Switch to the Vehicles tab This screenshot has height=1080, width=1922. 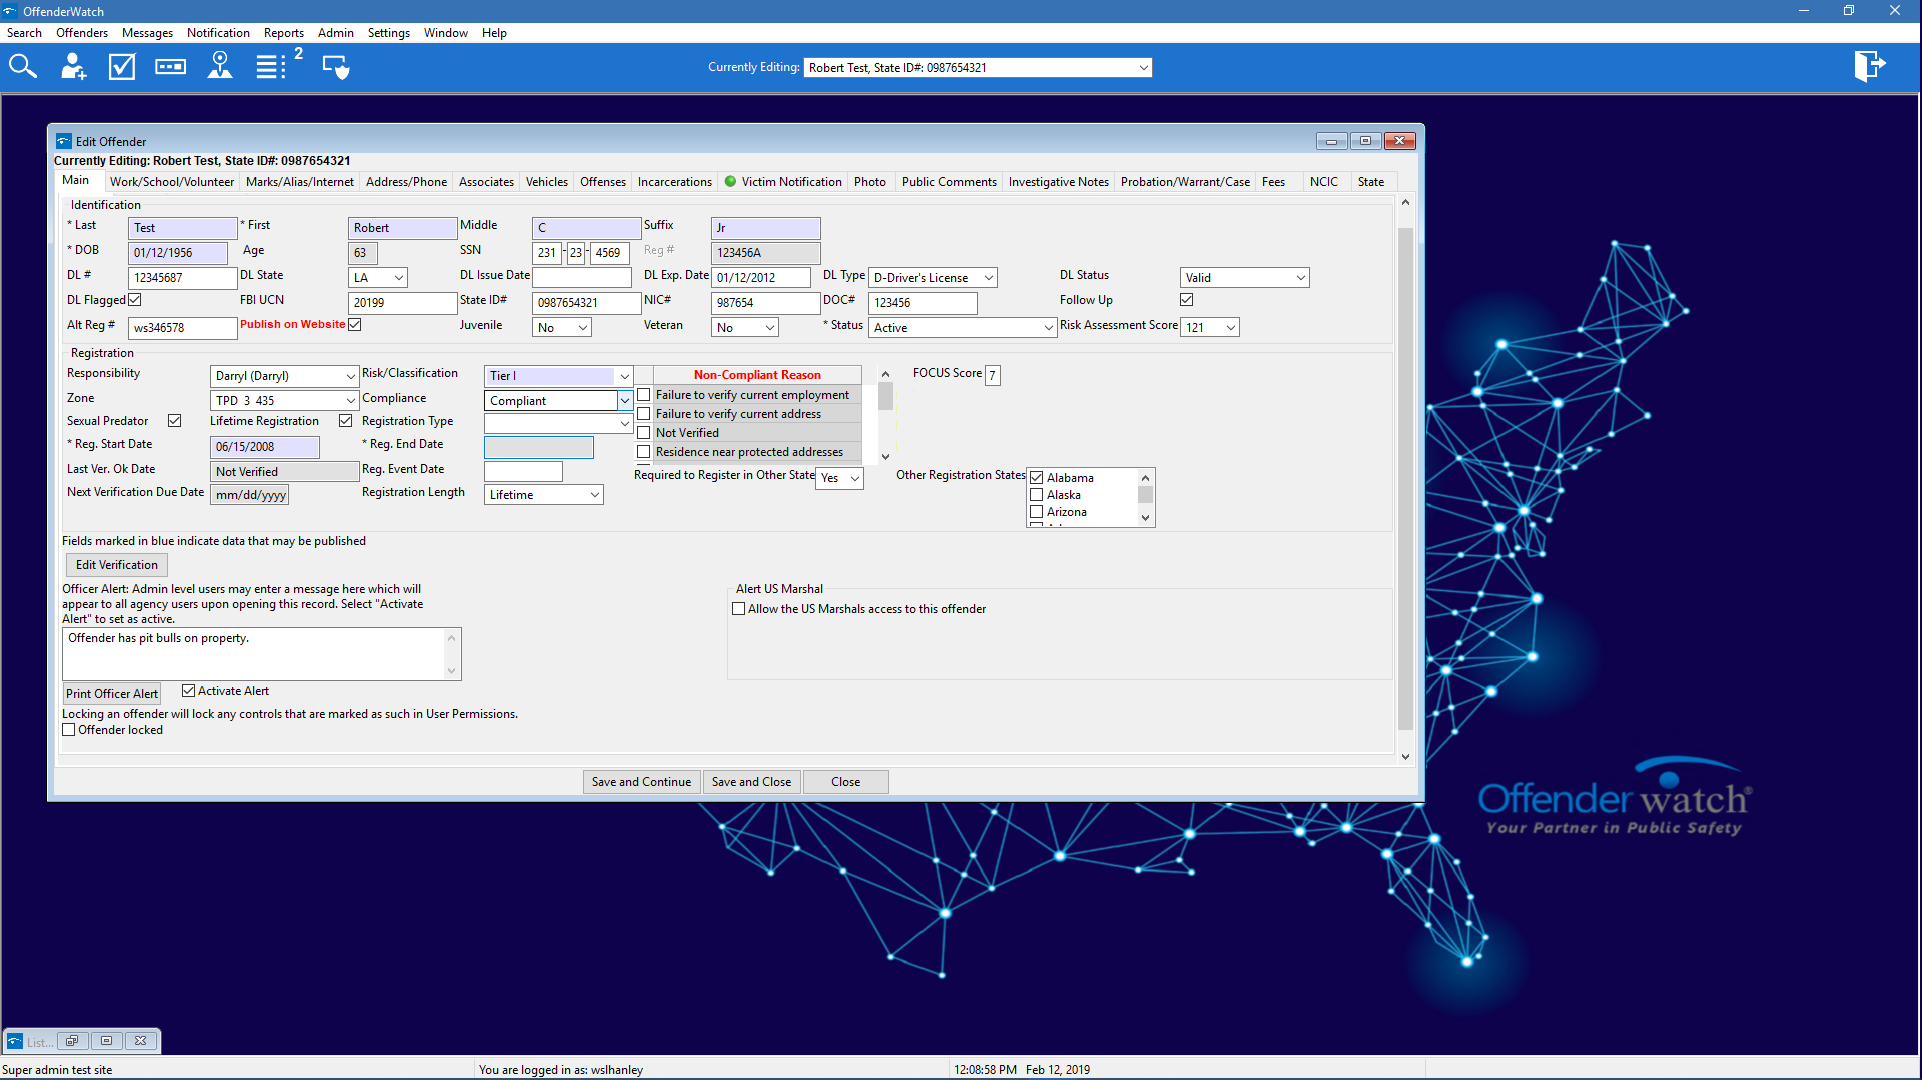point(546,182)
